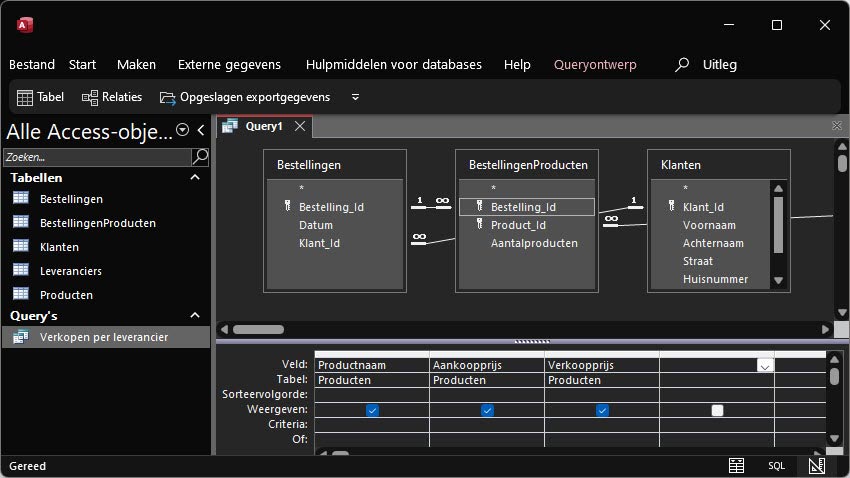The width and height of the screenshot is (850, 478).
Task: Open Opgeslagen exportgegevens
Action: click(245, 98)
